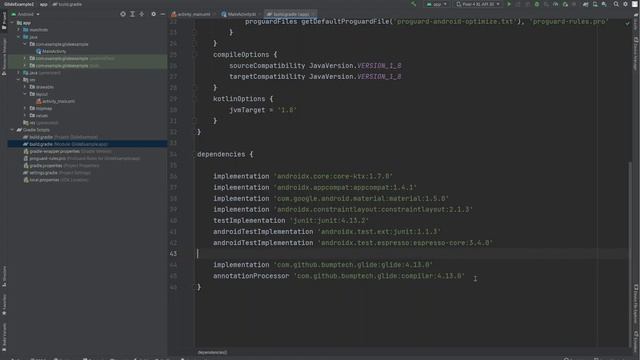
Task: Start debugging with the bug icon
Action: coord(537,4)
